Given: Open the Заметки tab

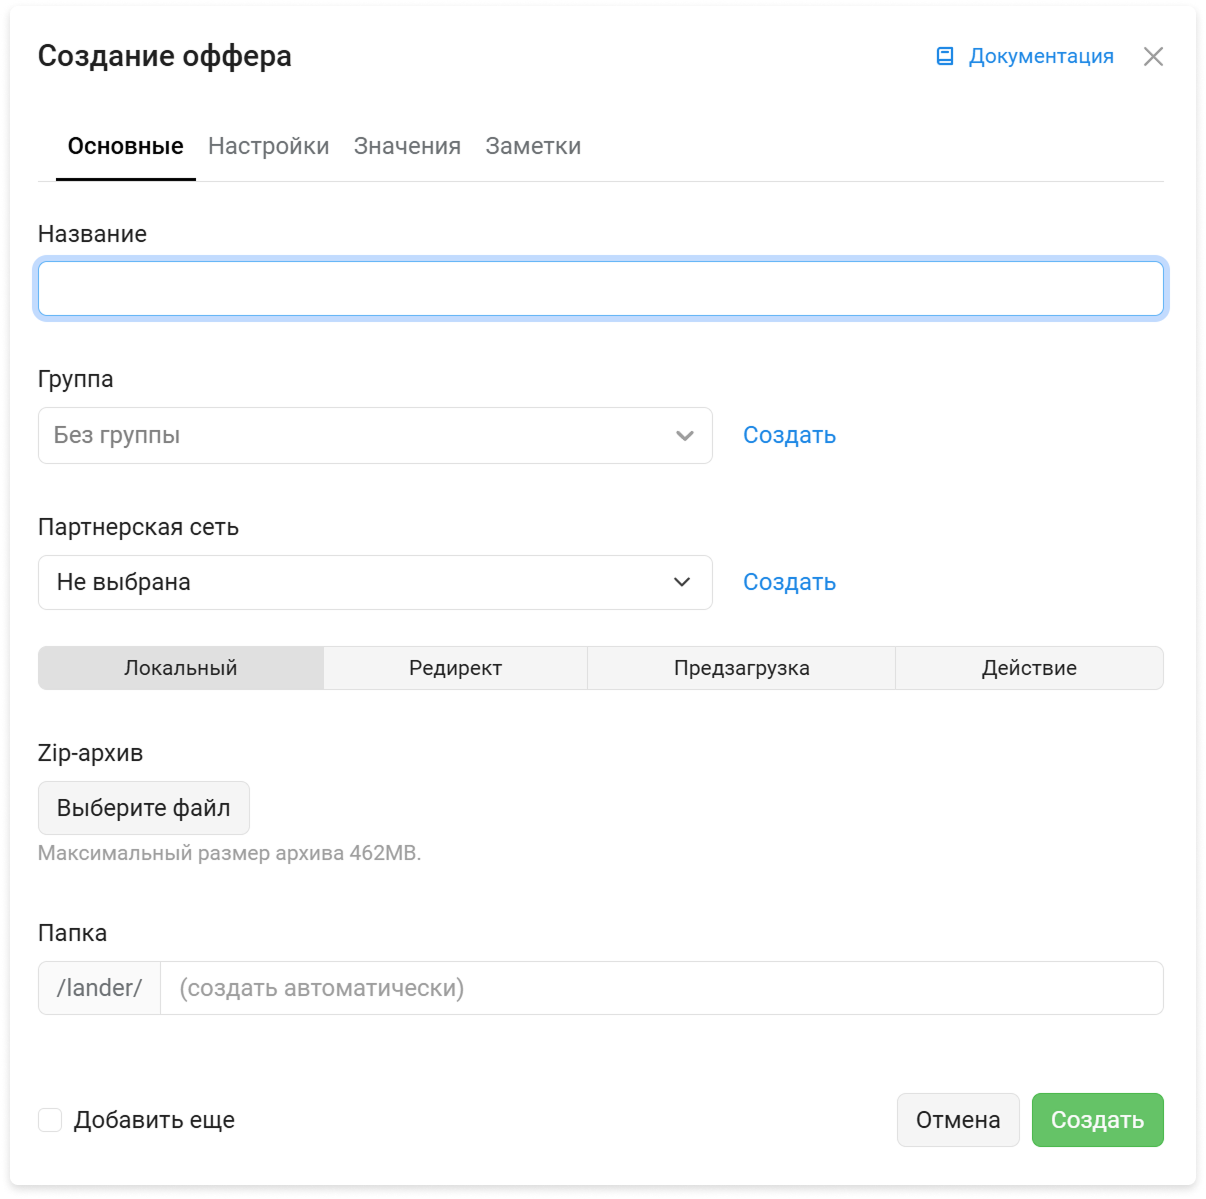Looking at the screenshot, I should pyautogui.click(x=533, y=146).
